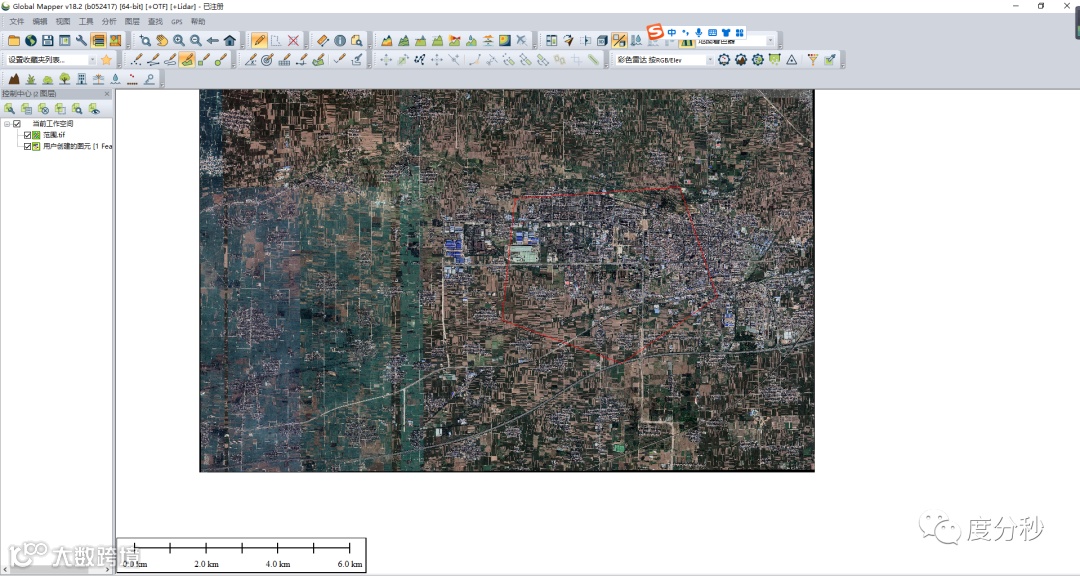Click Sogou IME soft keyboard icon
1080x576 pixels.
[x=712, y=32]
